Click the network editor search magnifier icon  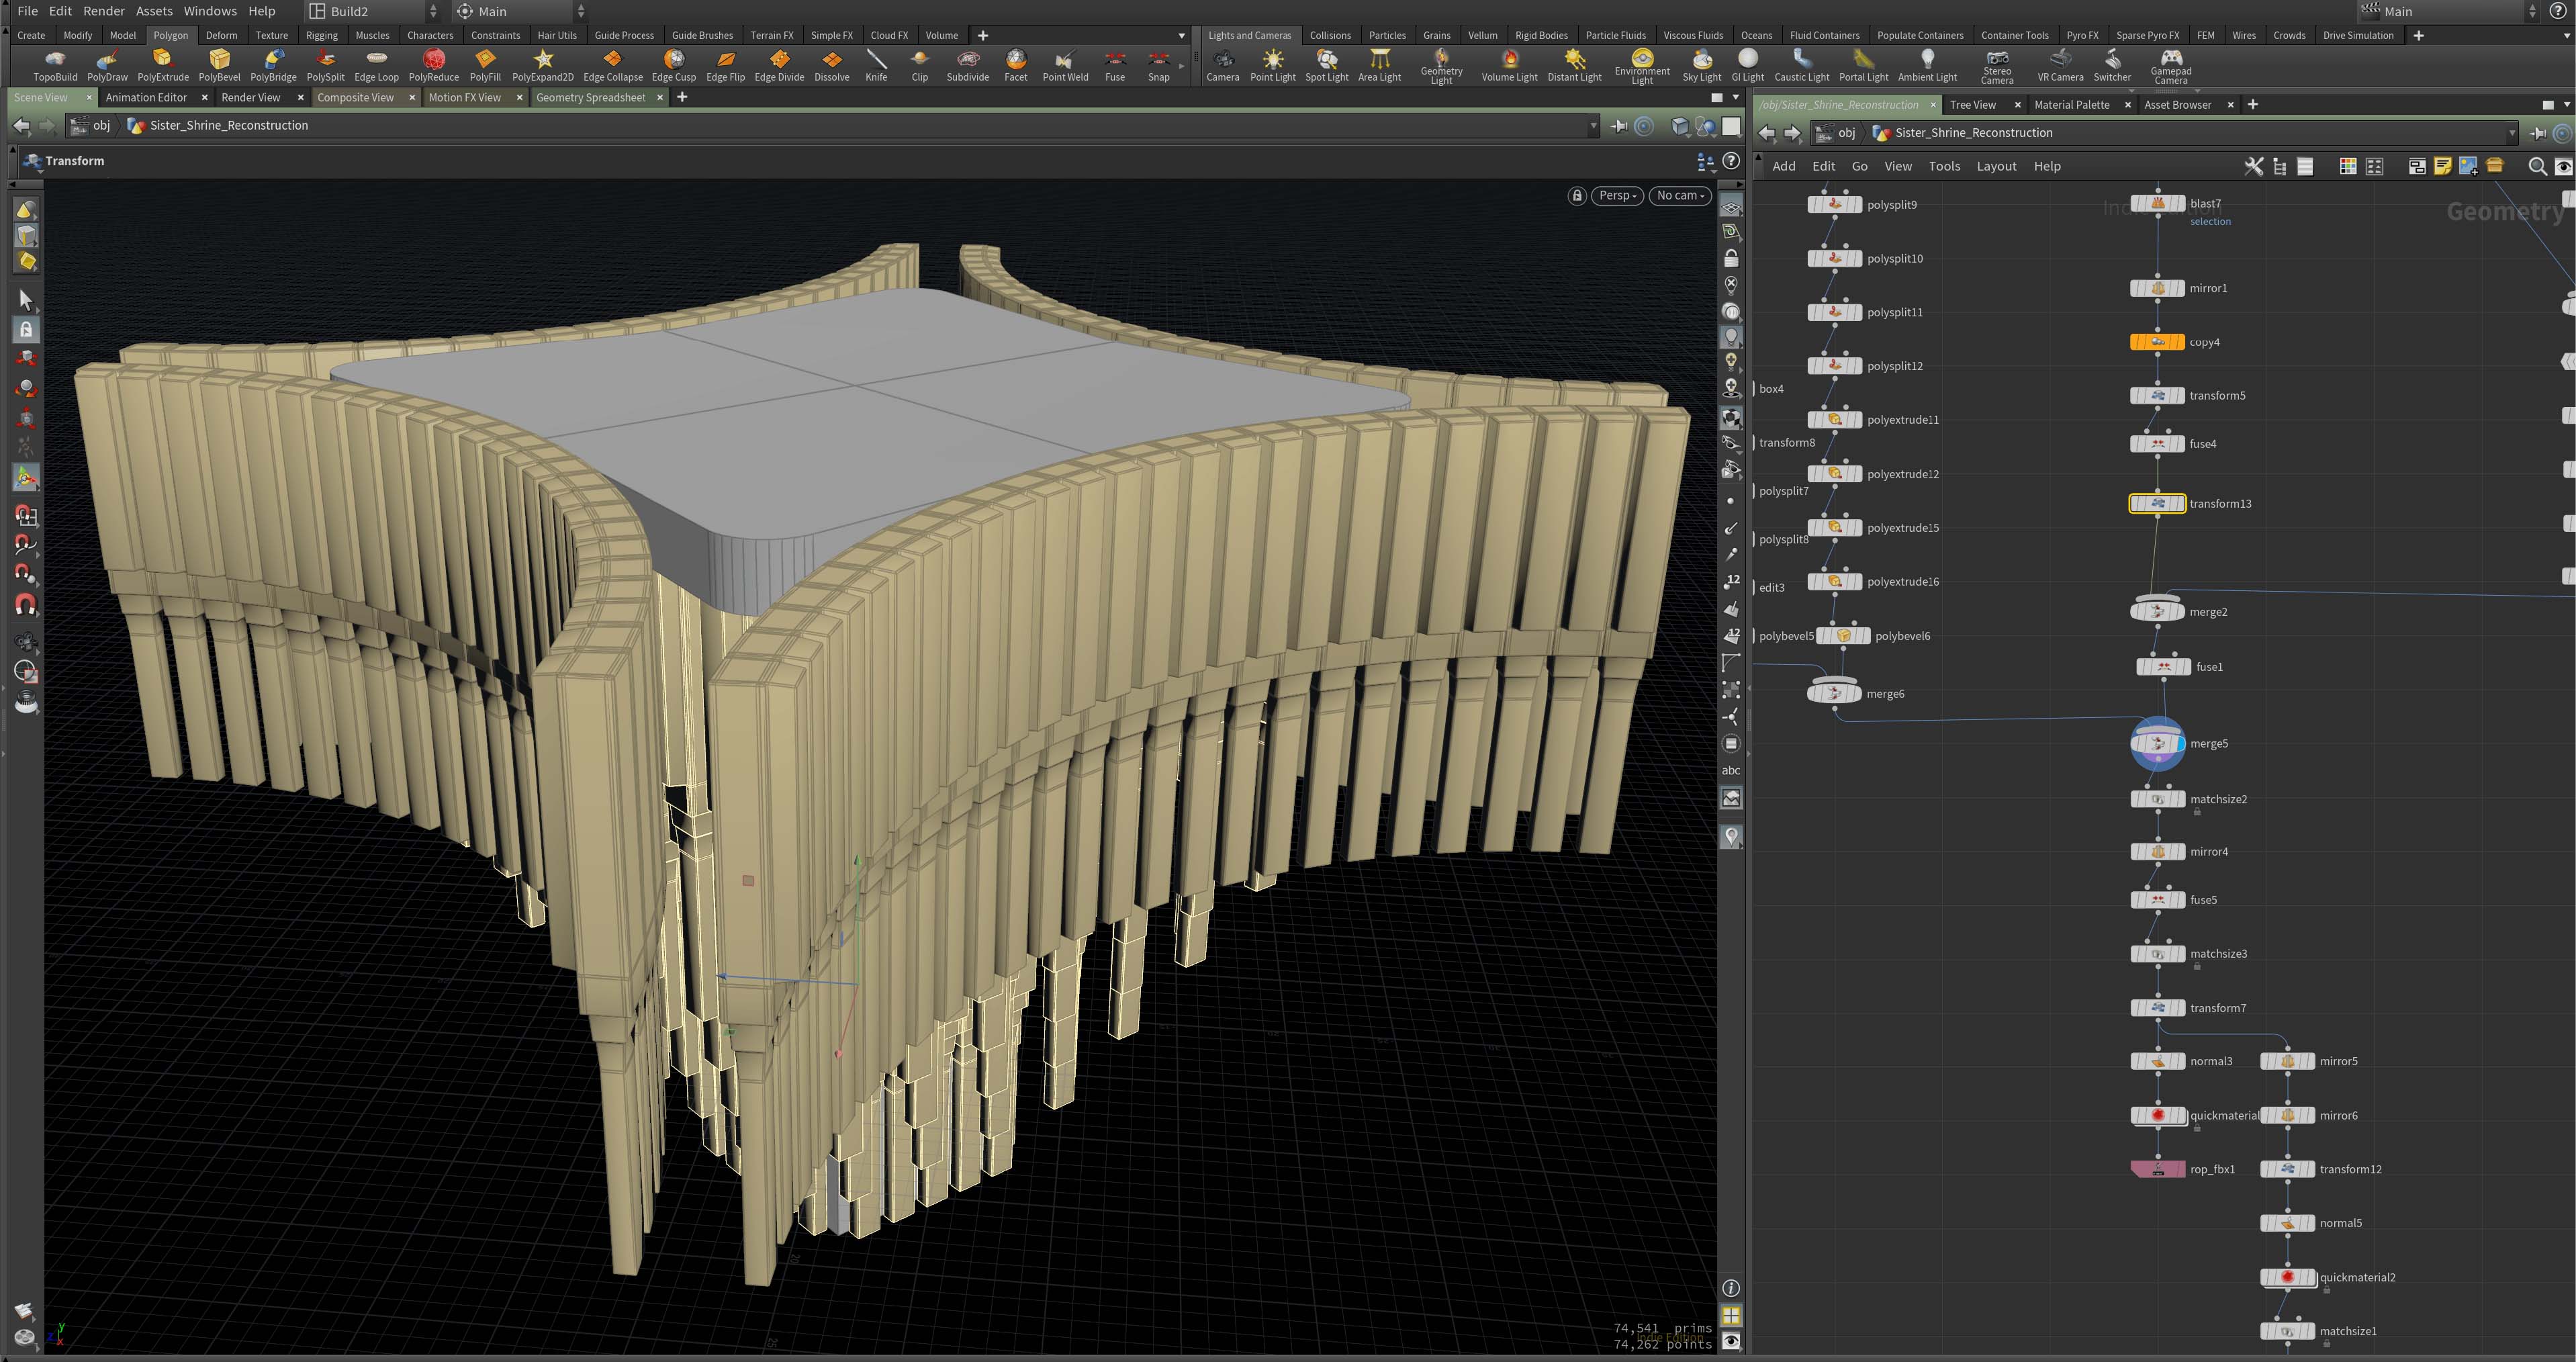coord(2536,166)
